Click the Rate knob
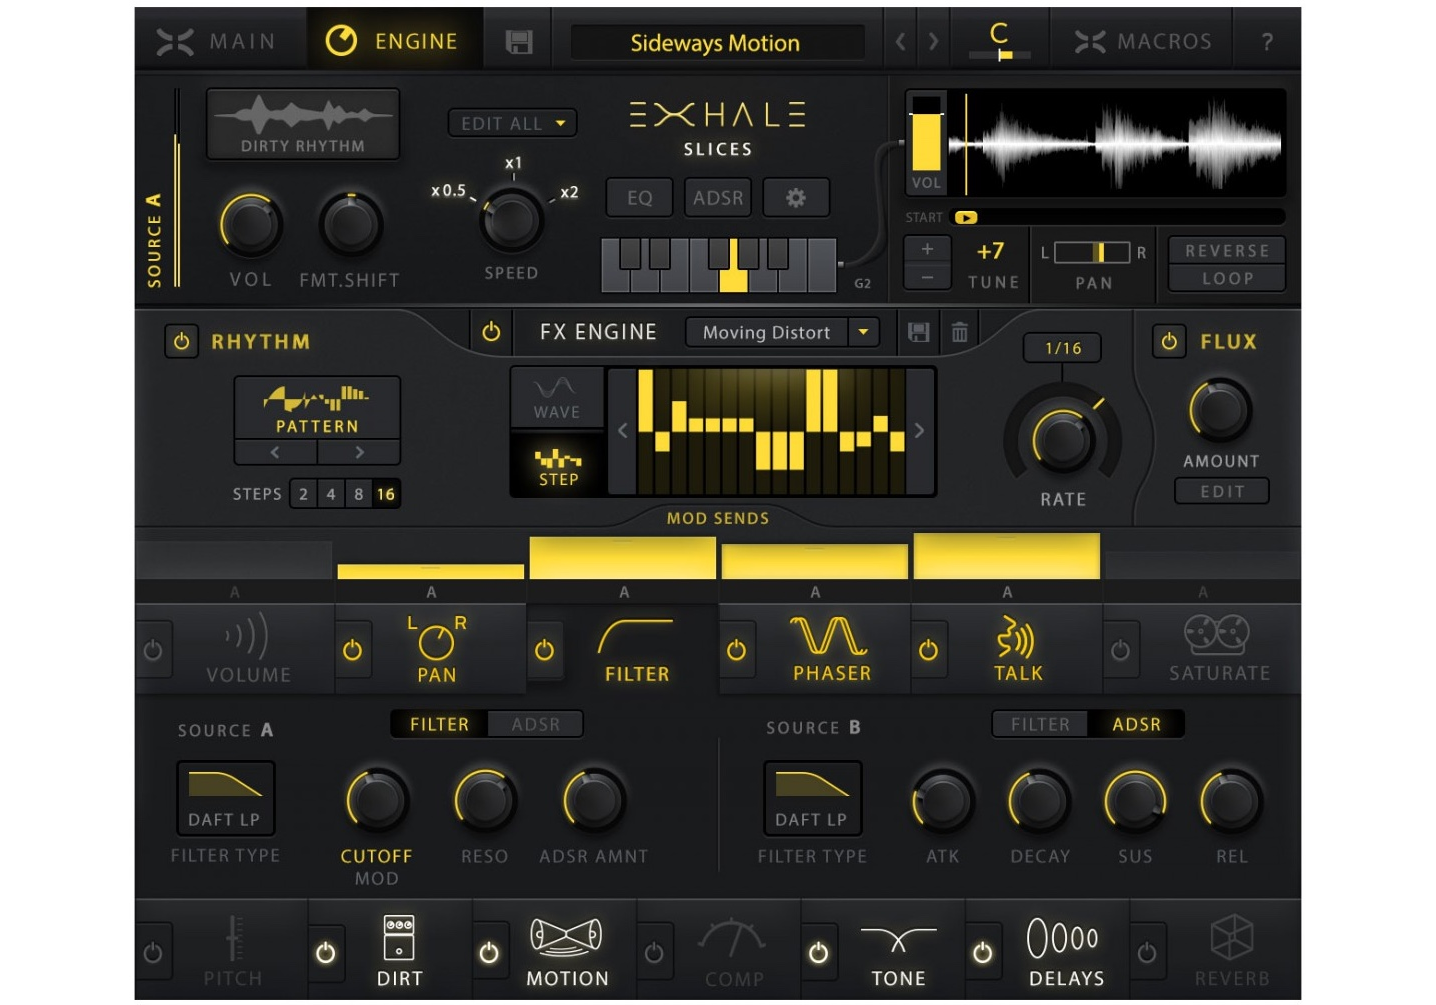This screenshot has height=1005, width=1436. pyautogui.click(x=1062, y=440)
